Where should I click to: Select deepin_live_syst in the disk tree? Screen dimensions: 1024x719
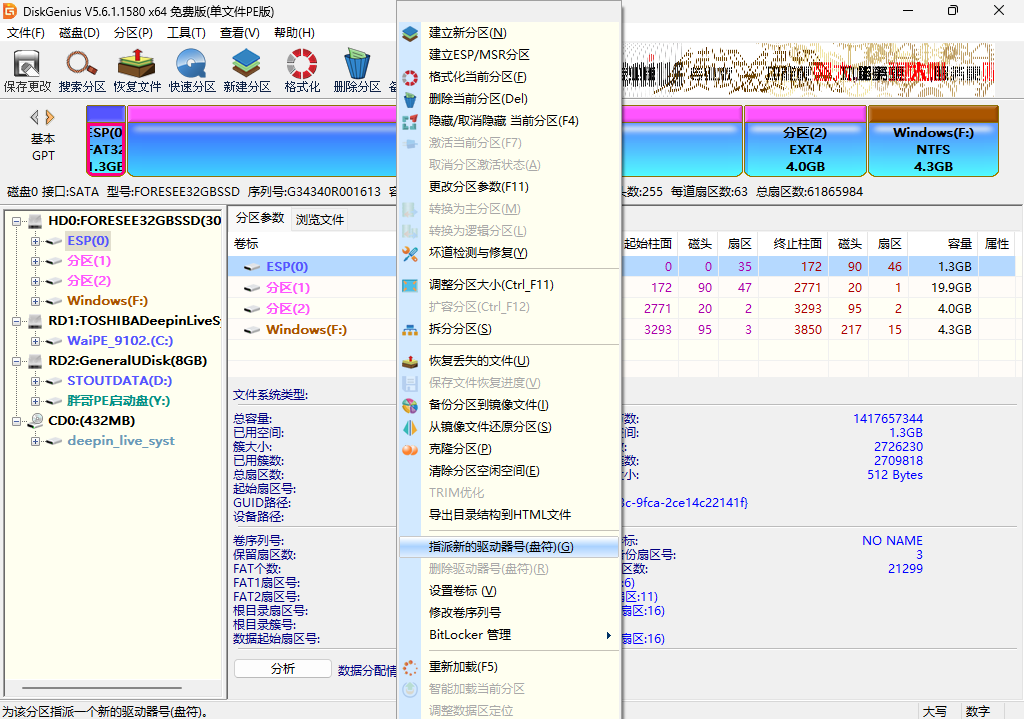(x=121, y=441)
